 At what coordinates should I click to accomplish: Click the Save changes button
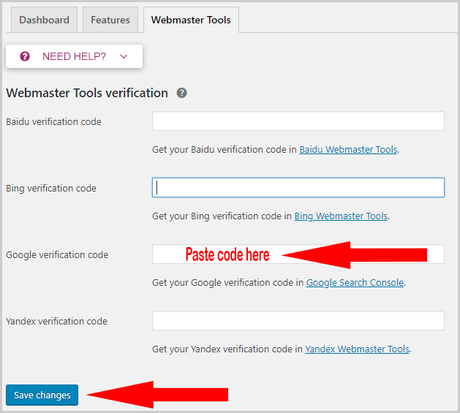point(42,395)
